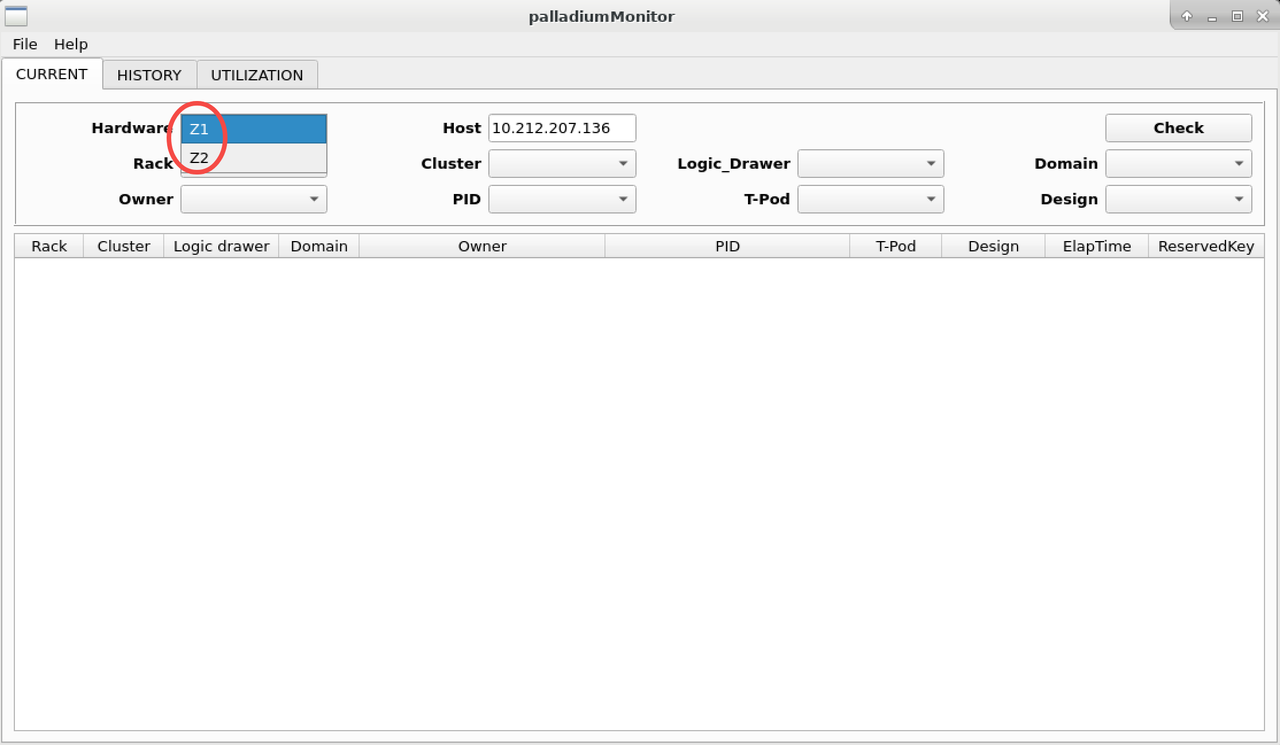The image size is (1280, 745).
Task: Switch to the CURRENT tab
Action: tap(52, 74)
